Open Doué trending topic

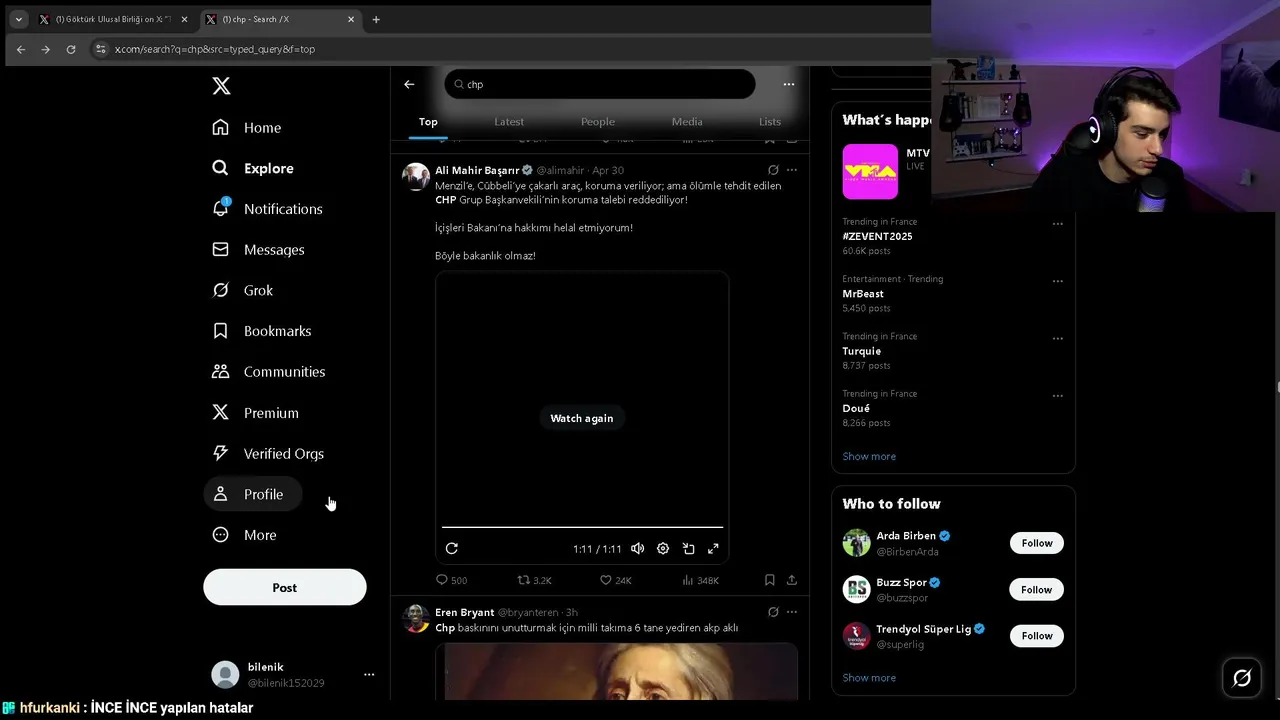856,408
